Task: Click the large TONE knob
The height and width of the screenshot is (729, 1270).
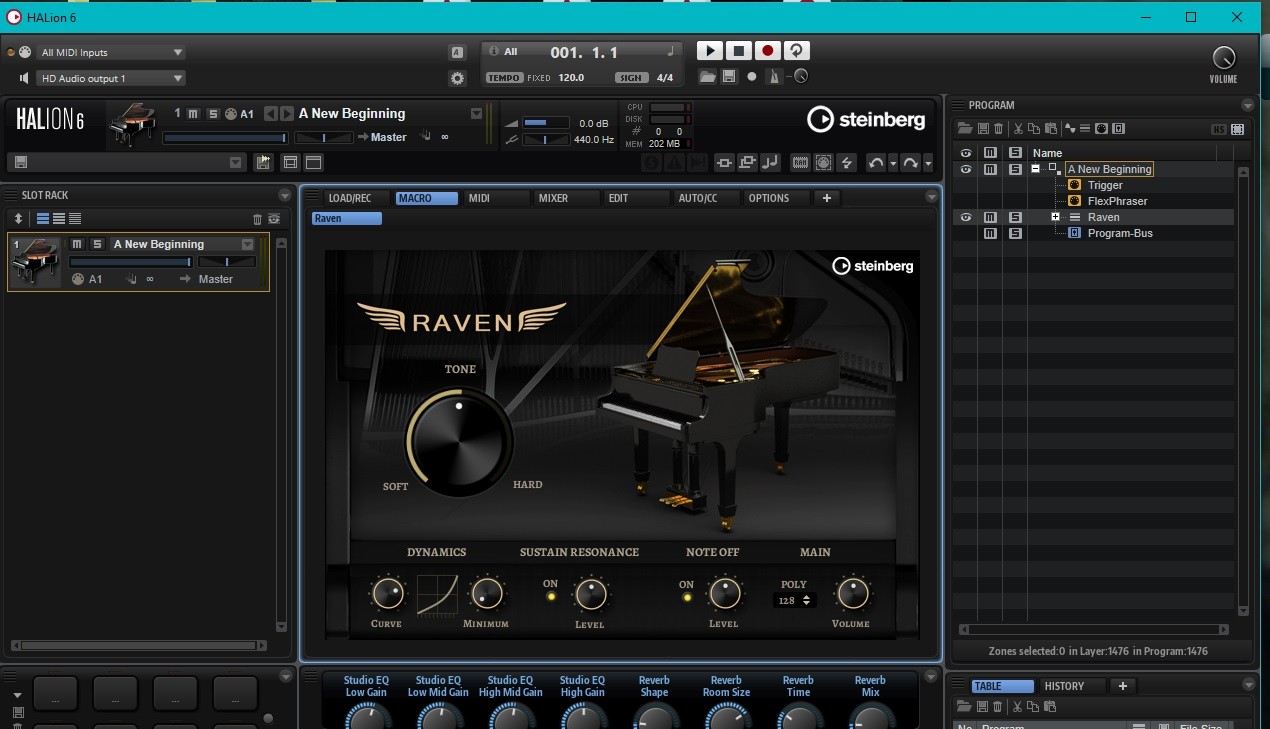Action: pos(459,440)
